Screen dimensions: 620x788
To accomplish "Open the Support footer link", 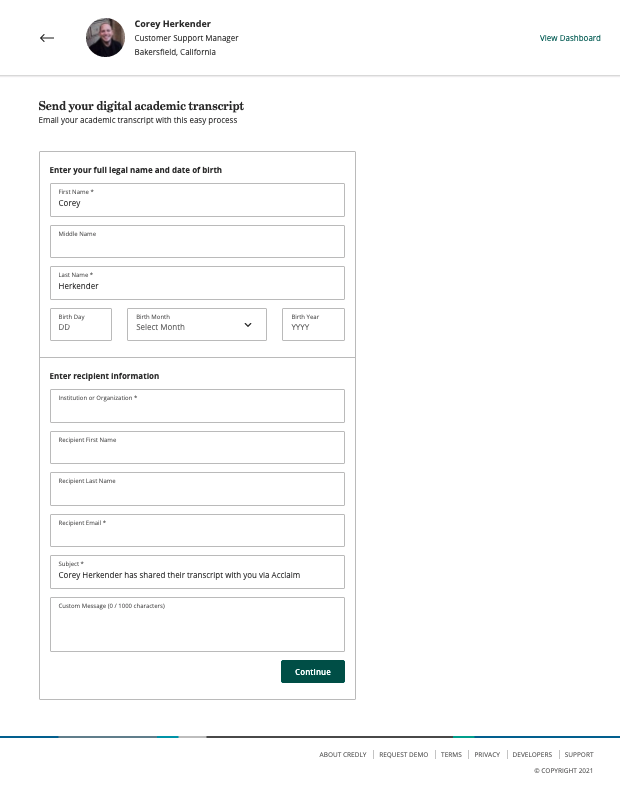I will click(579, 754).
